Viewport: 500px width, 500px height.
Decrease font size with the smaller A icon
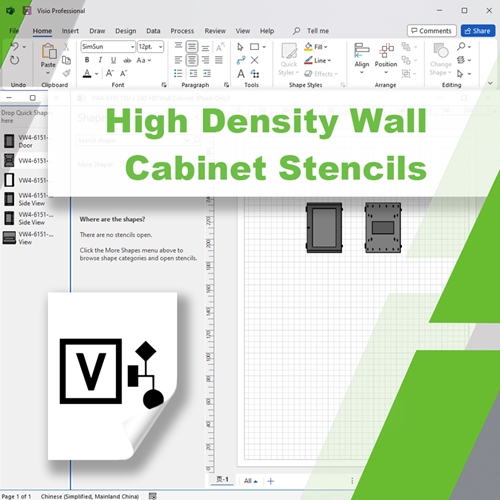click(124, 73)
